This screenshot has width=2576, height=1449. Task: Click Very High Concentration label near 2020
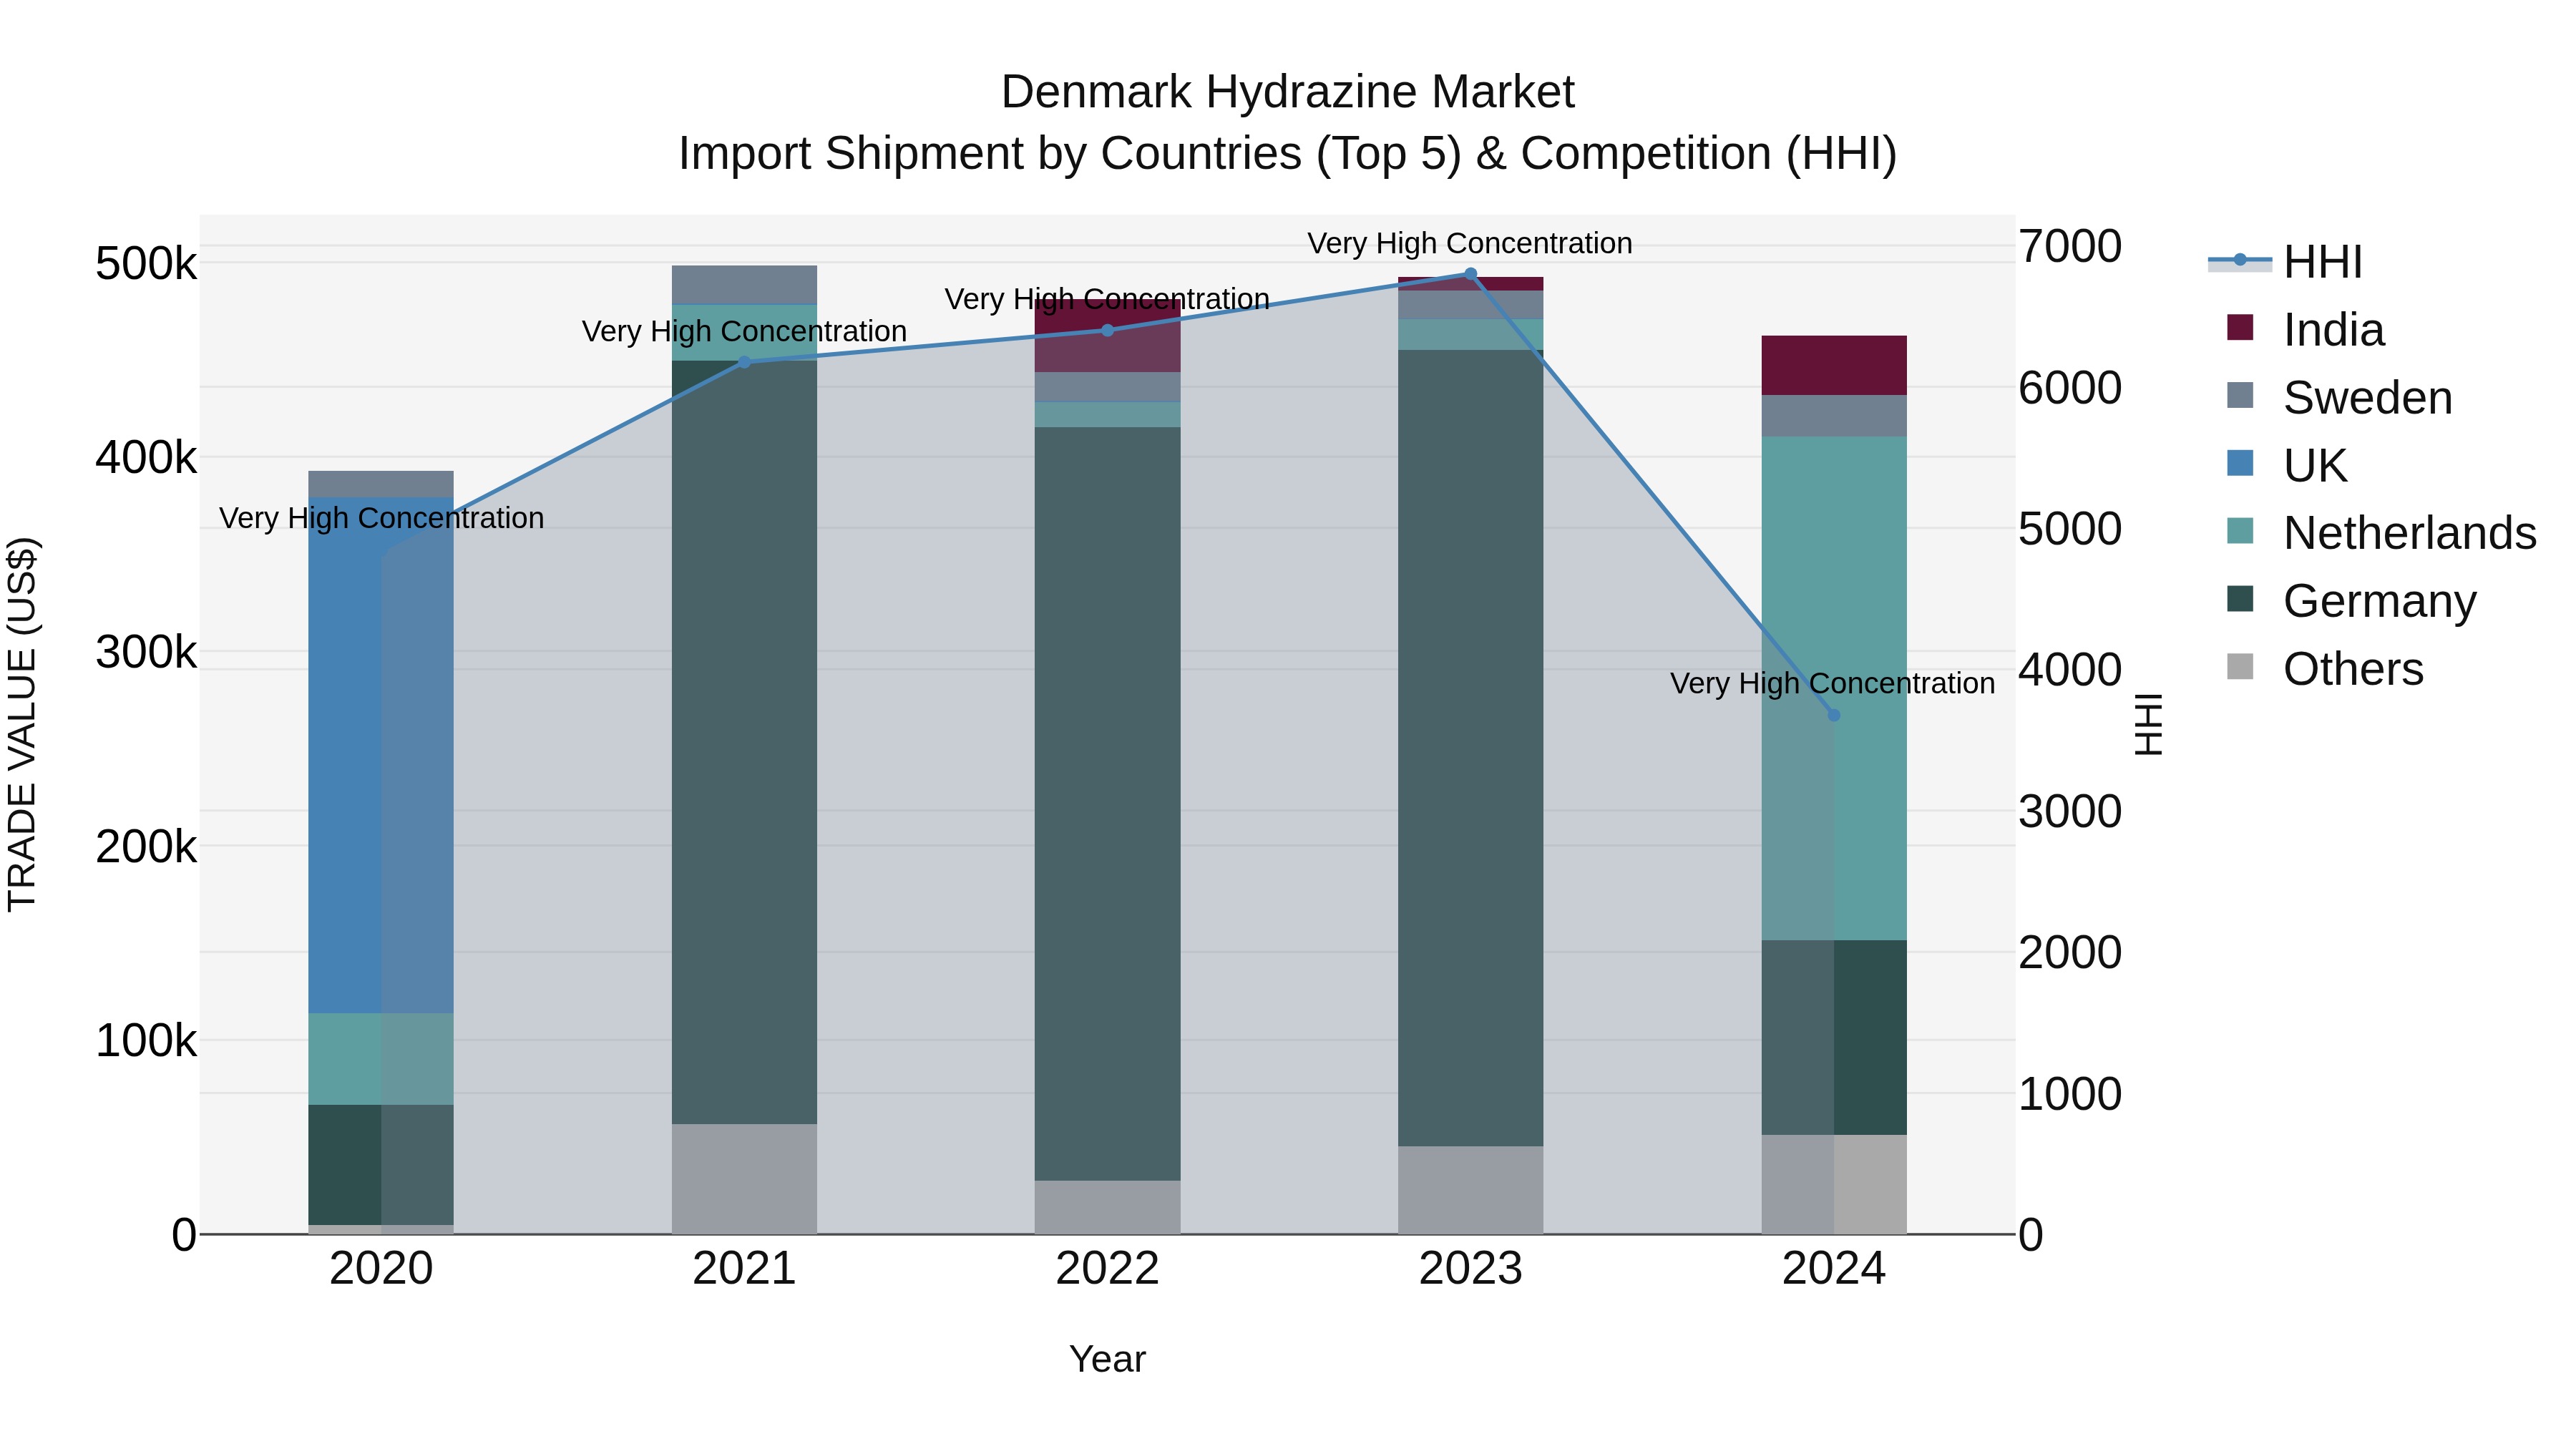381,518
